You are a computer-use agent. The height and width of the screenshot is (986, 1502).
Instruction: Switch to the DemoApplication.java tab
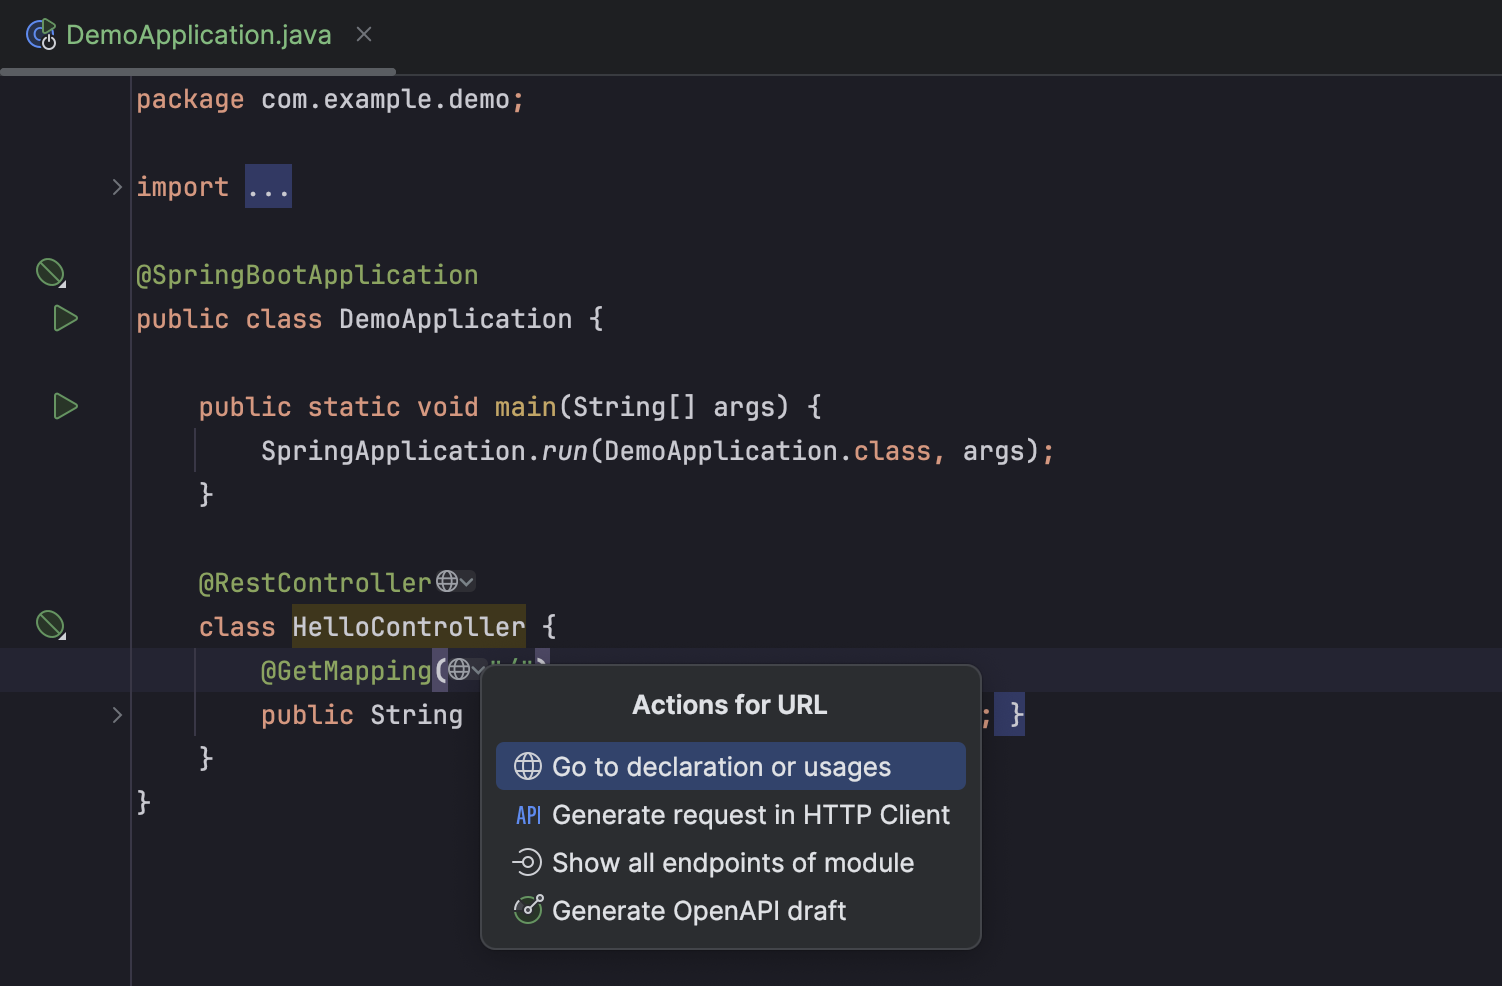pos(198,35)
